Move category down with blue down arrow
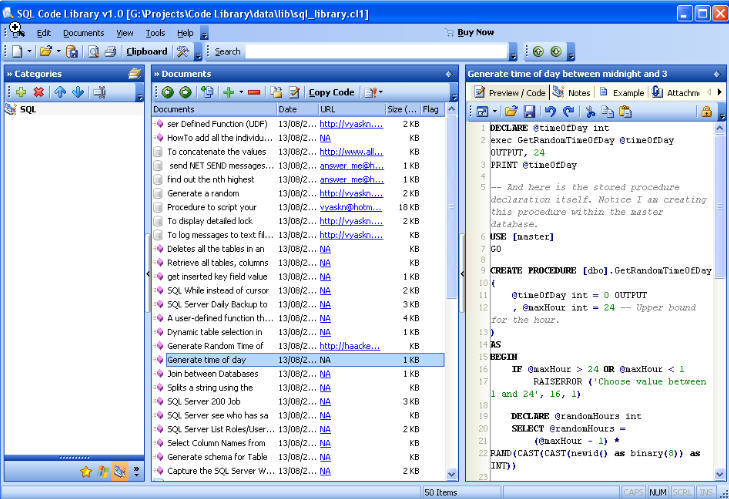 pos(78,92)
